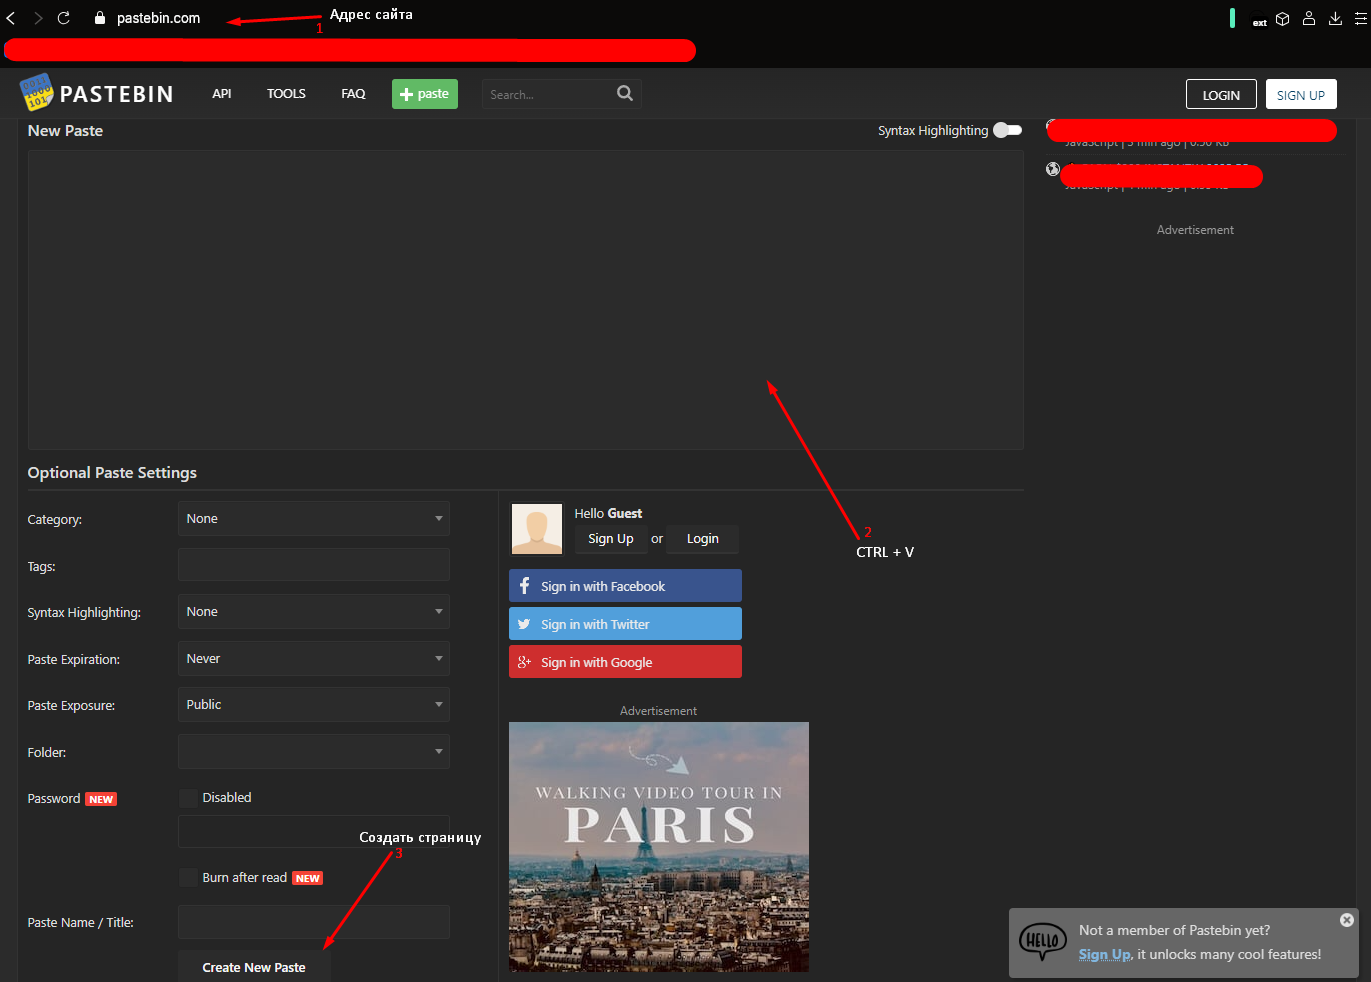Focus the Password input field
The width and height of the screenshot is (1371, 982).
(x=314, y=832)
